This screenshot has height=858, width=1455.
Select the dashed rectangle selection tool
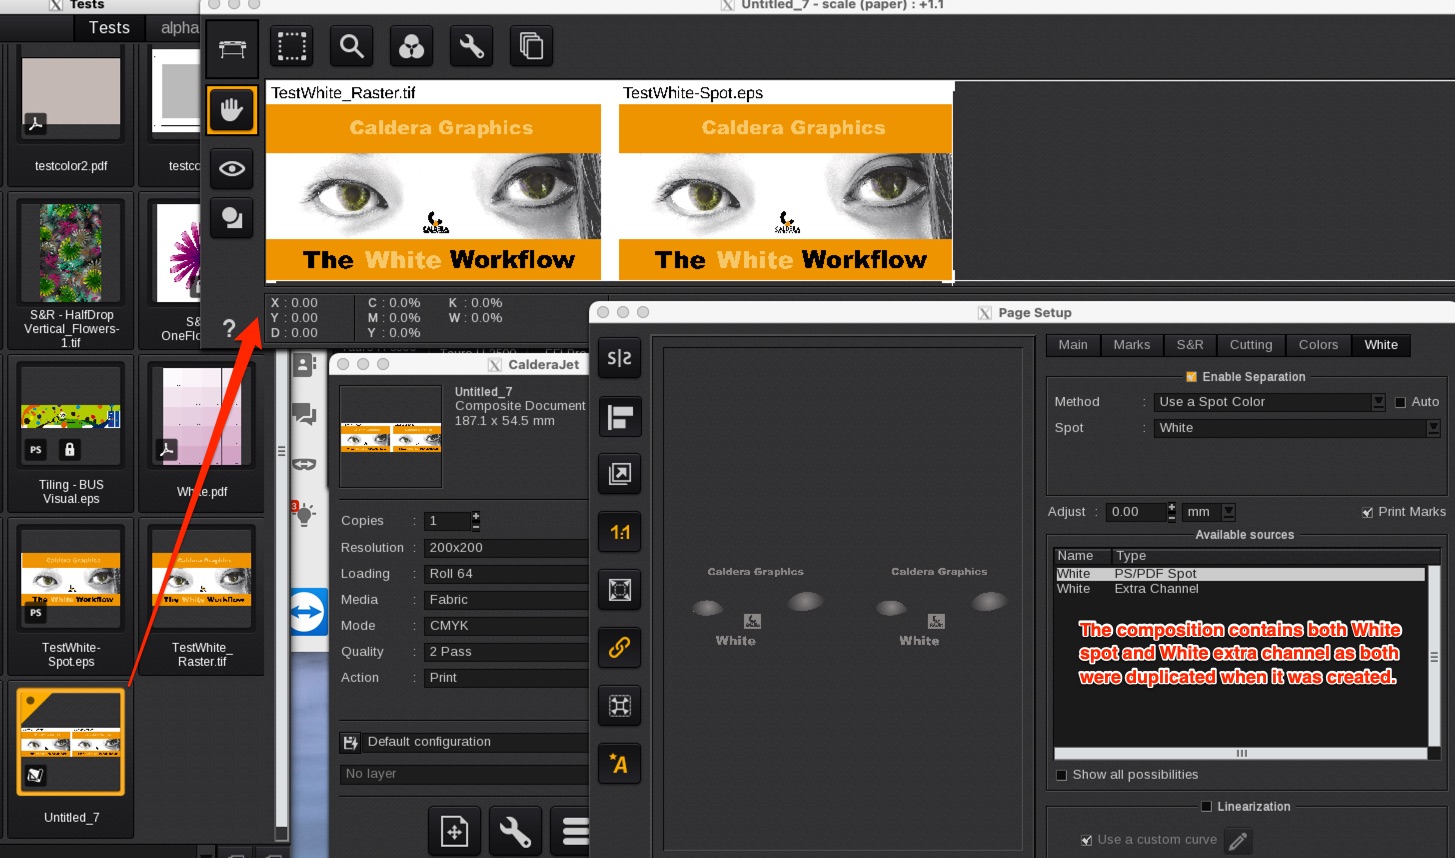click(292, 46)
